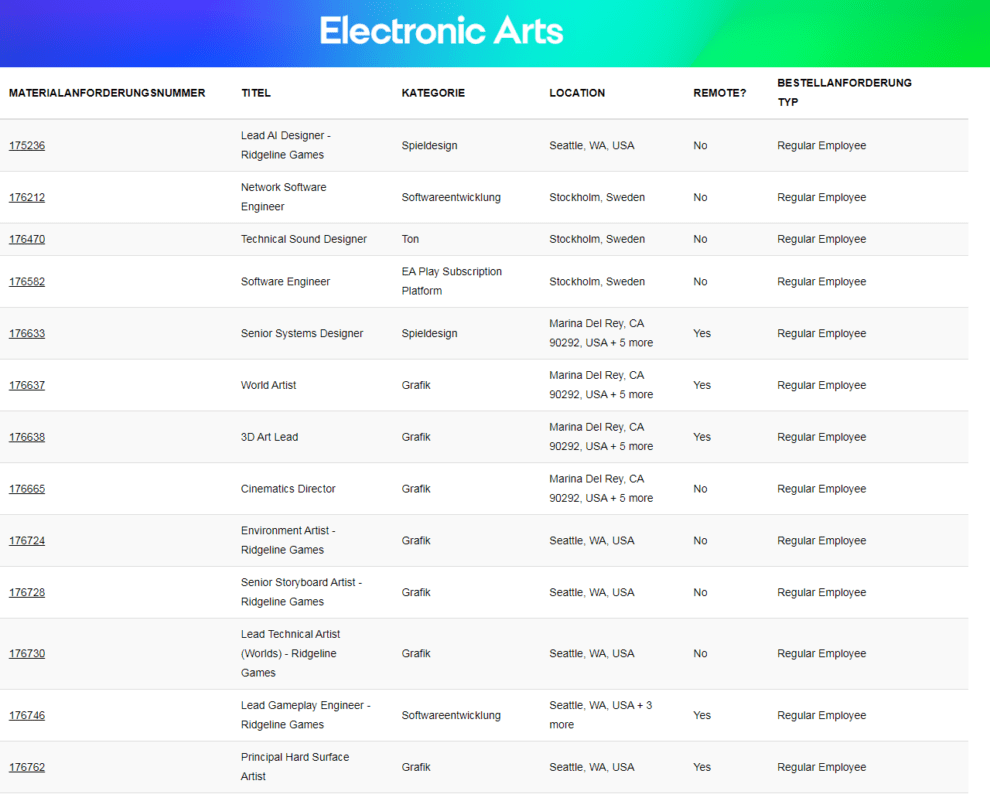Select the Software Engineer title for 176582

coord(285,282)
